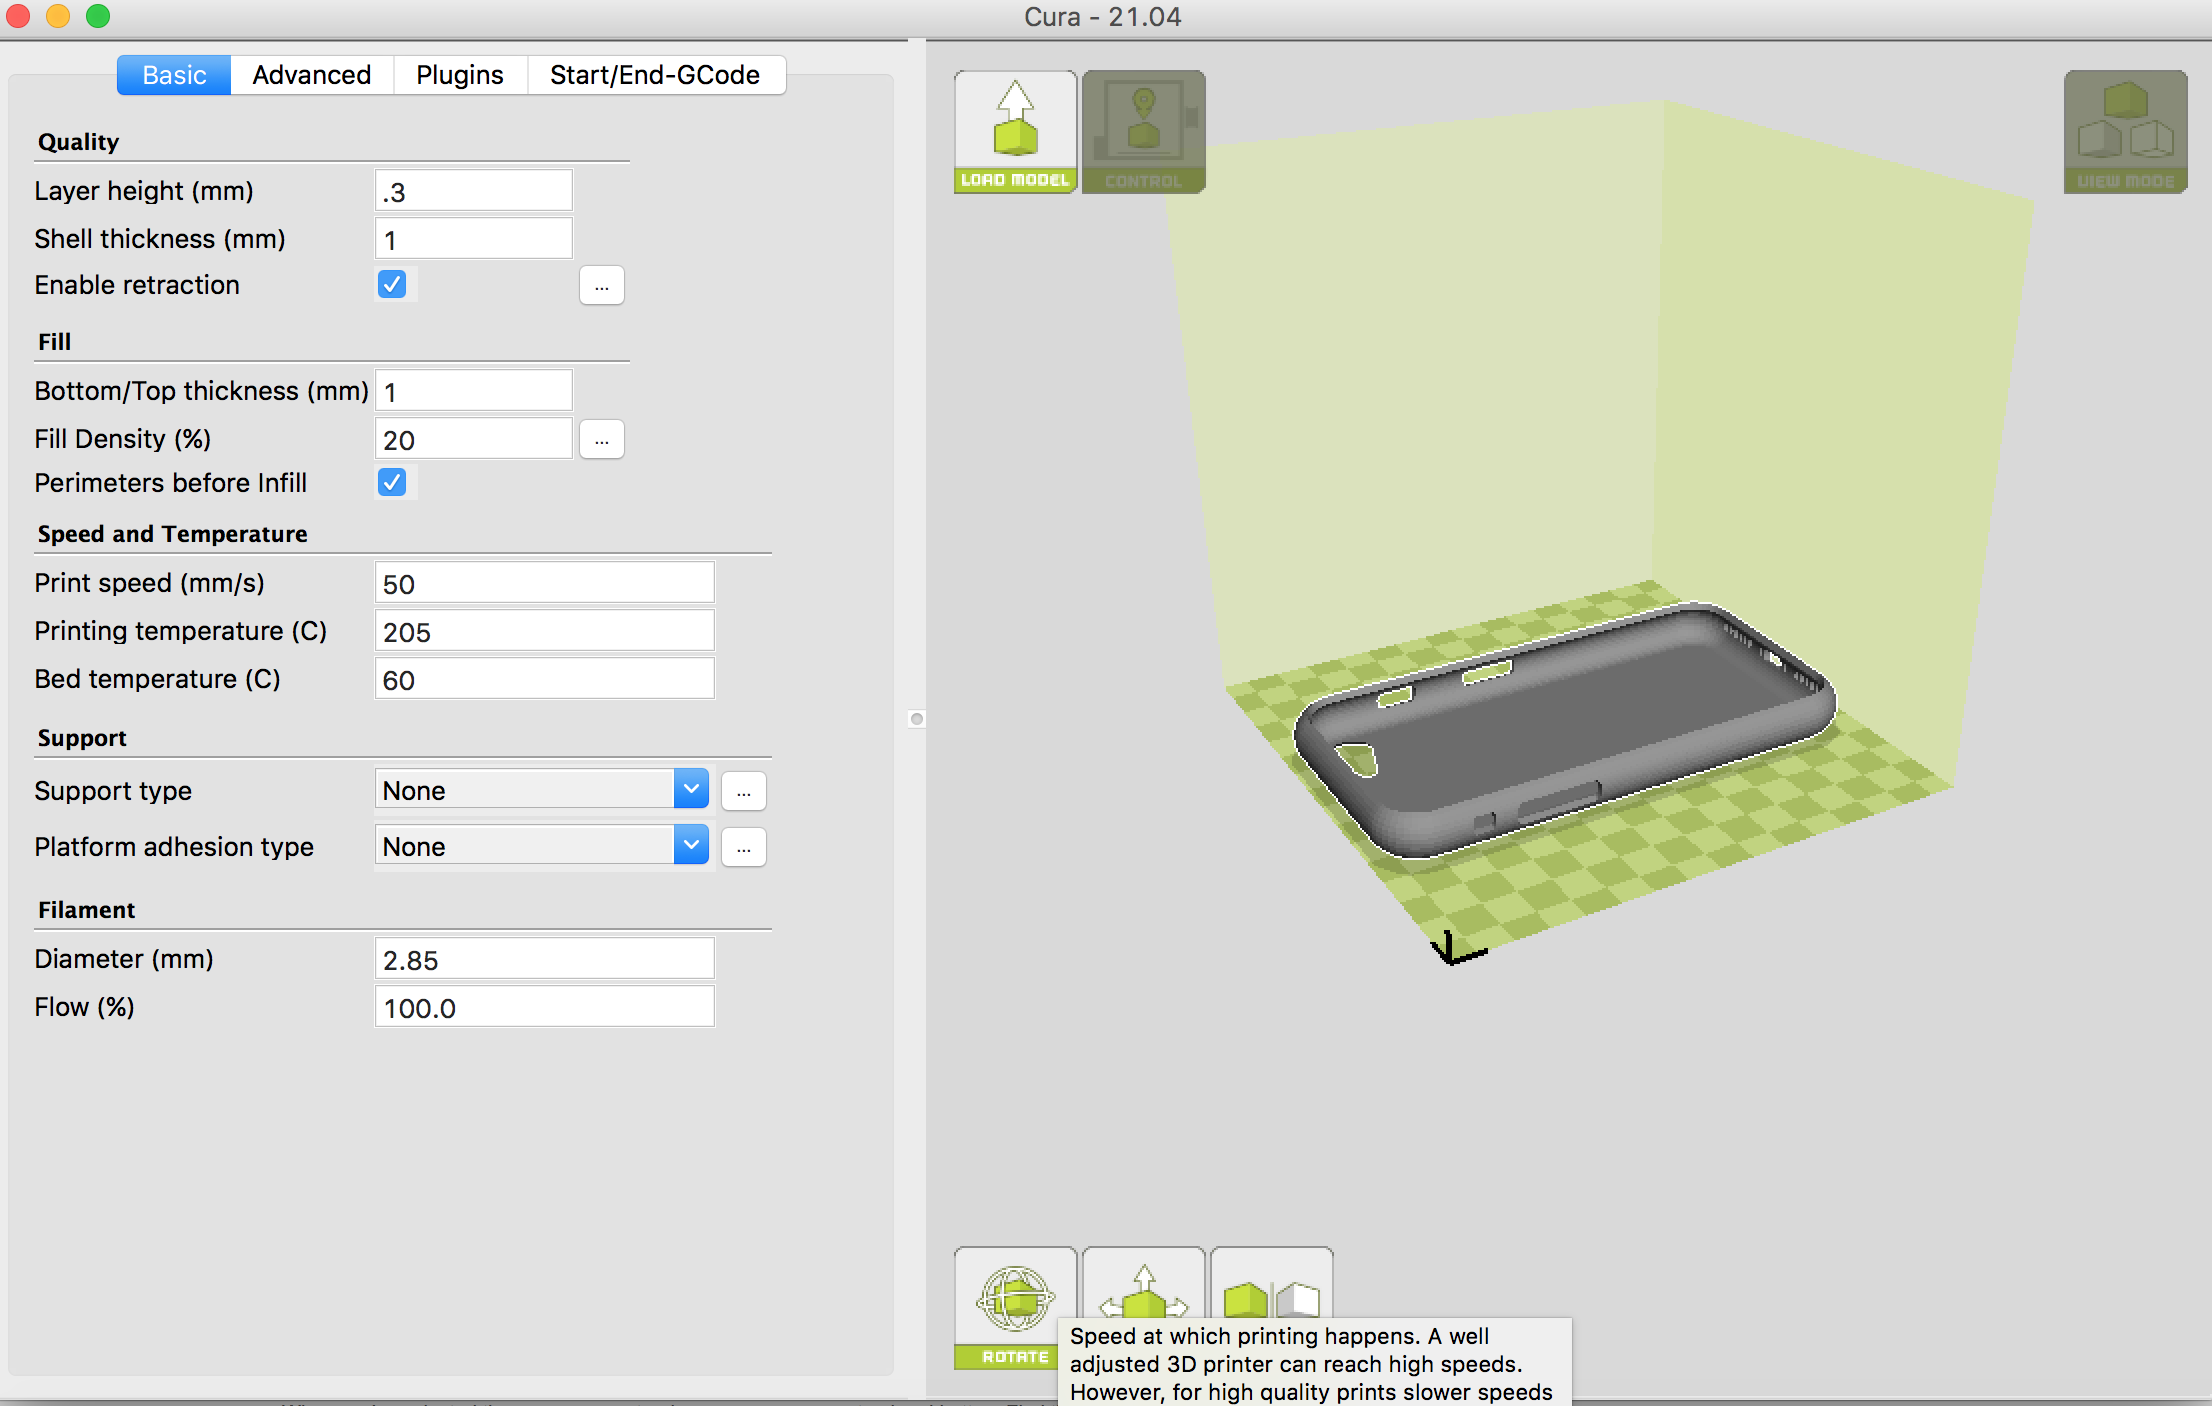Toggle the Enable retraction checkbox
This screenshot has width=2212, height=1406.
point(392,285)
